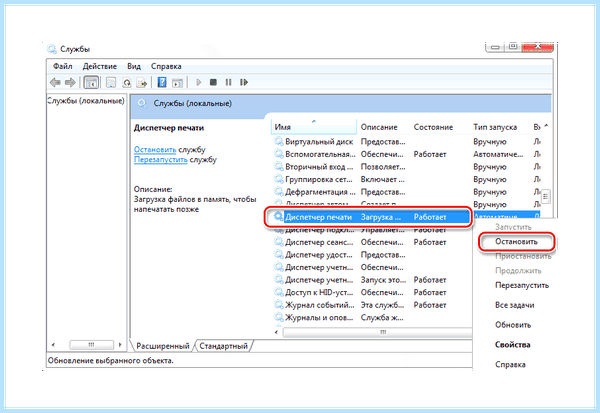Click the gear icon of Дефрагментация service

tap(279, 192)
